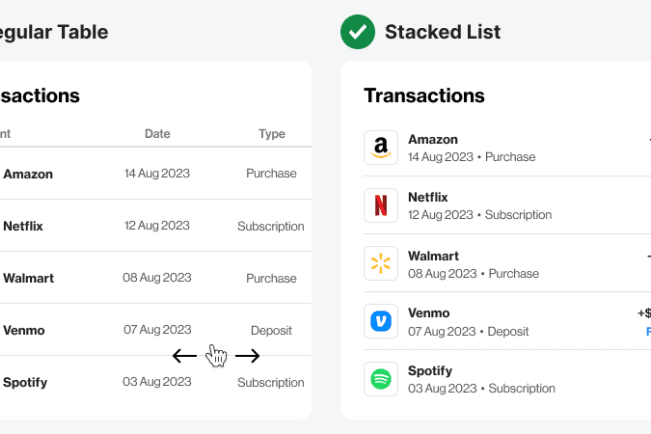Open the Netflix transaction in stacked list
Image resolution: width=651 pixels, height=434 pixels.
pyautogui.click(x=500, y=206)
